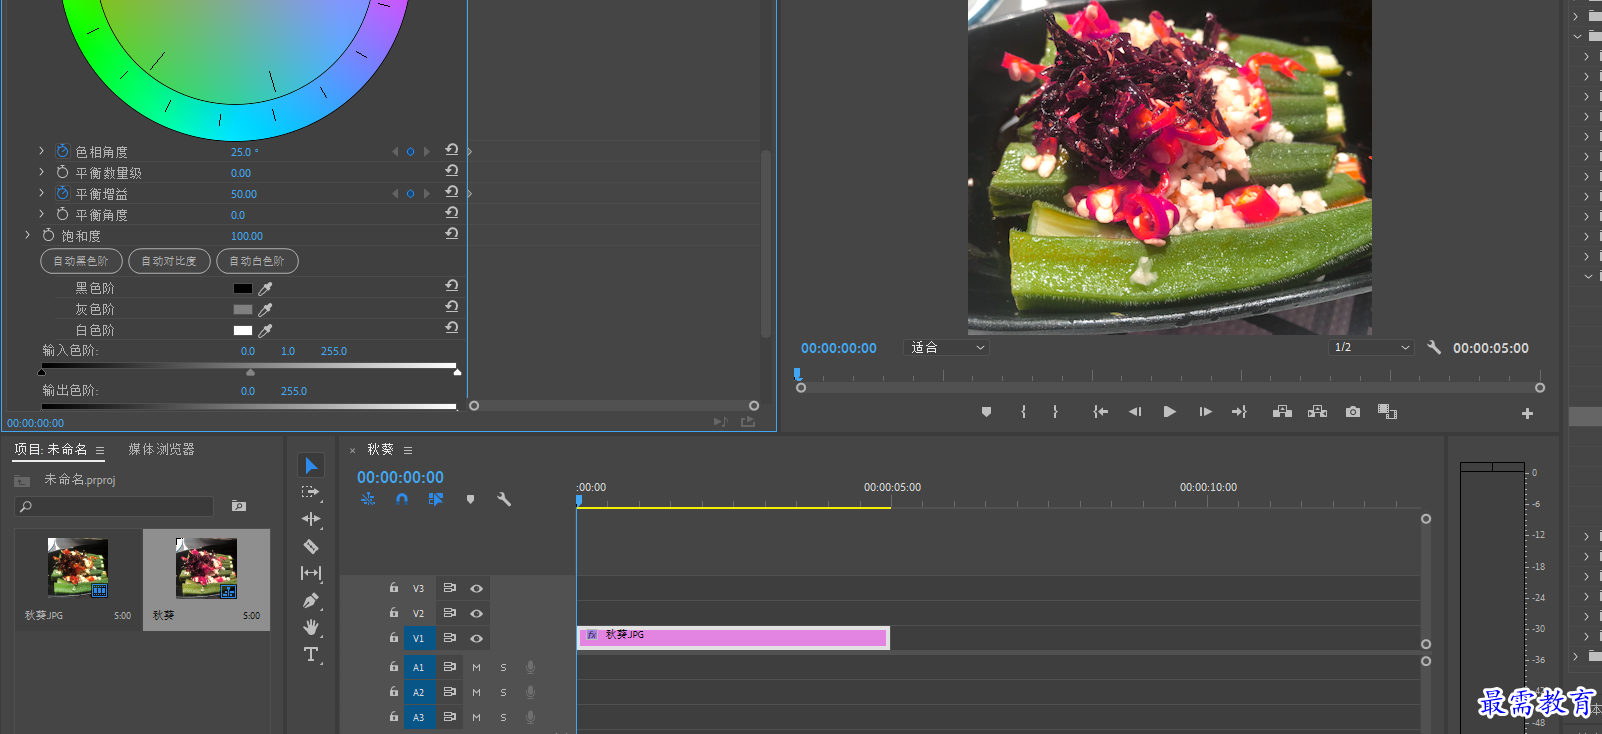1602x734 pixels.
Task: Click Mark In in program monitor
Action: pyautogui.click(x=1023, y=412)
